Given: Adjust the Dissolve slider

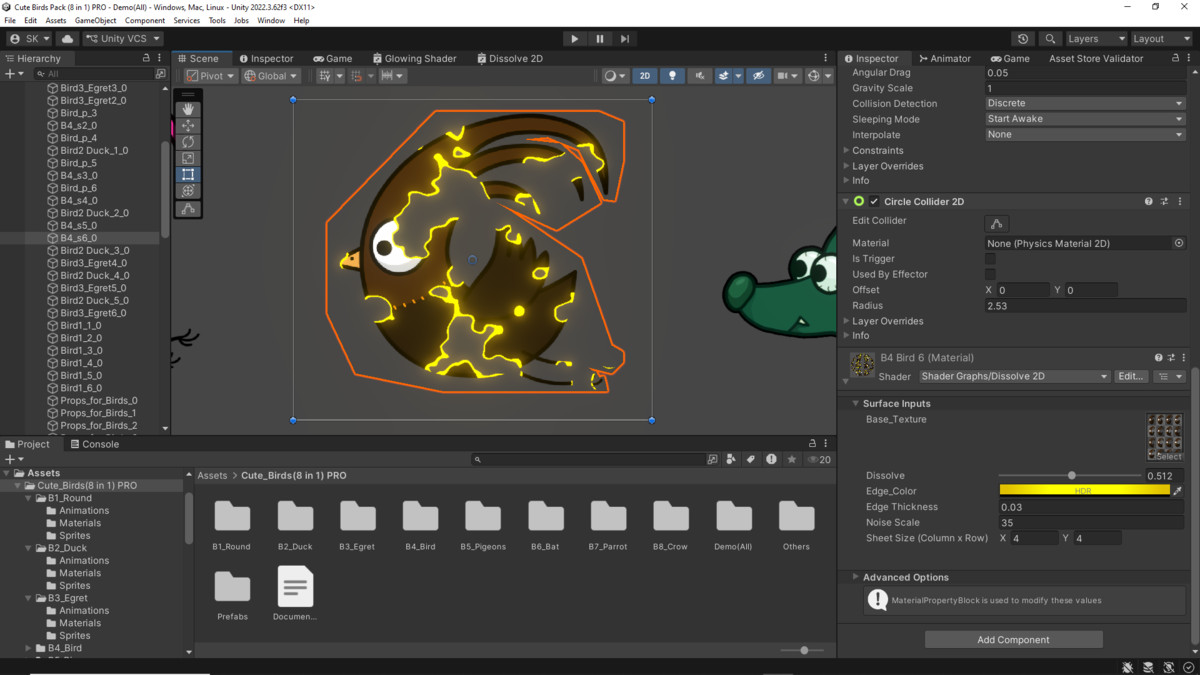Looking at the screenshot, I should click(1070, 476).
